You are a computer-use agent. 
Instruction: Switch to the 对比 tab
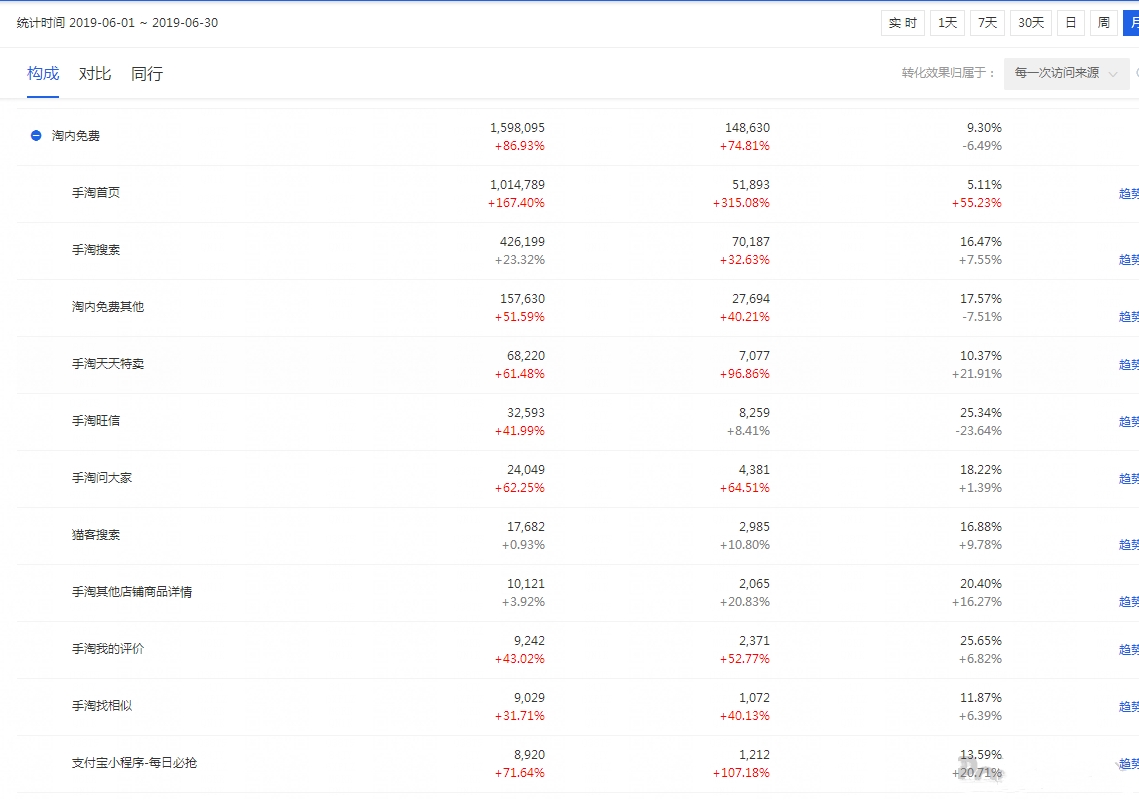coord(95,74)
